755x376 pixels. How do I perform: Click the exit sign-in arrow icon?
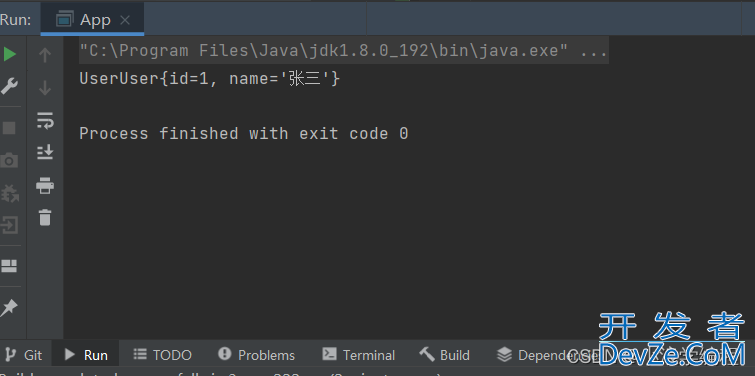coord(9,225)
